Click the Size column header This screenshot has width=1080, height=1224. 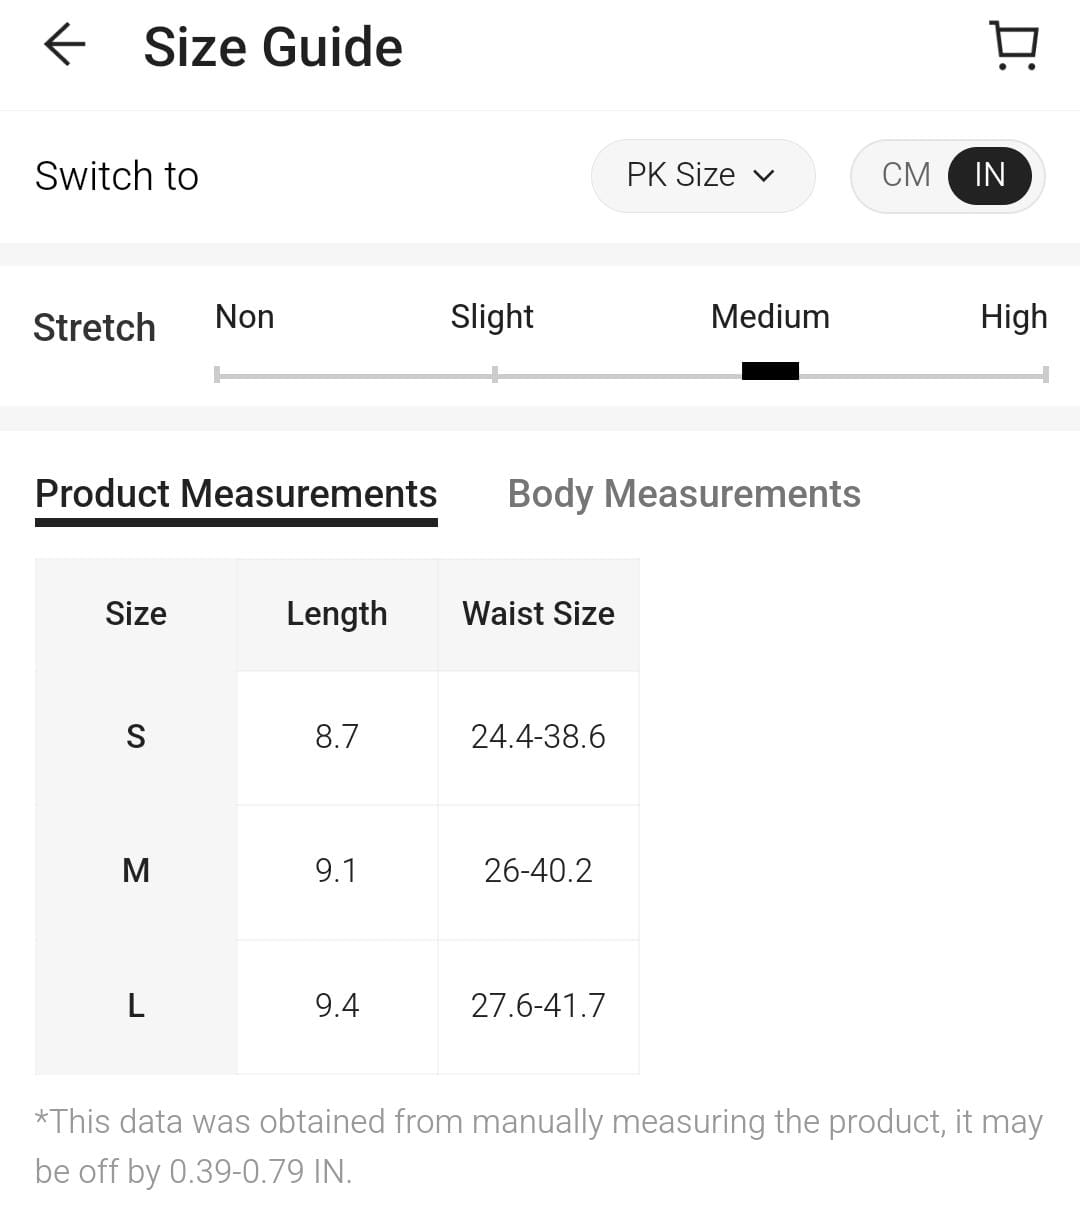pyautogui.click(x=136, y=614)
